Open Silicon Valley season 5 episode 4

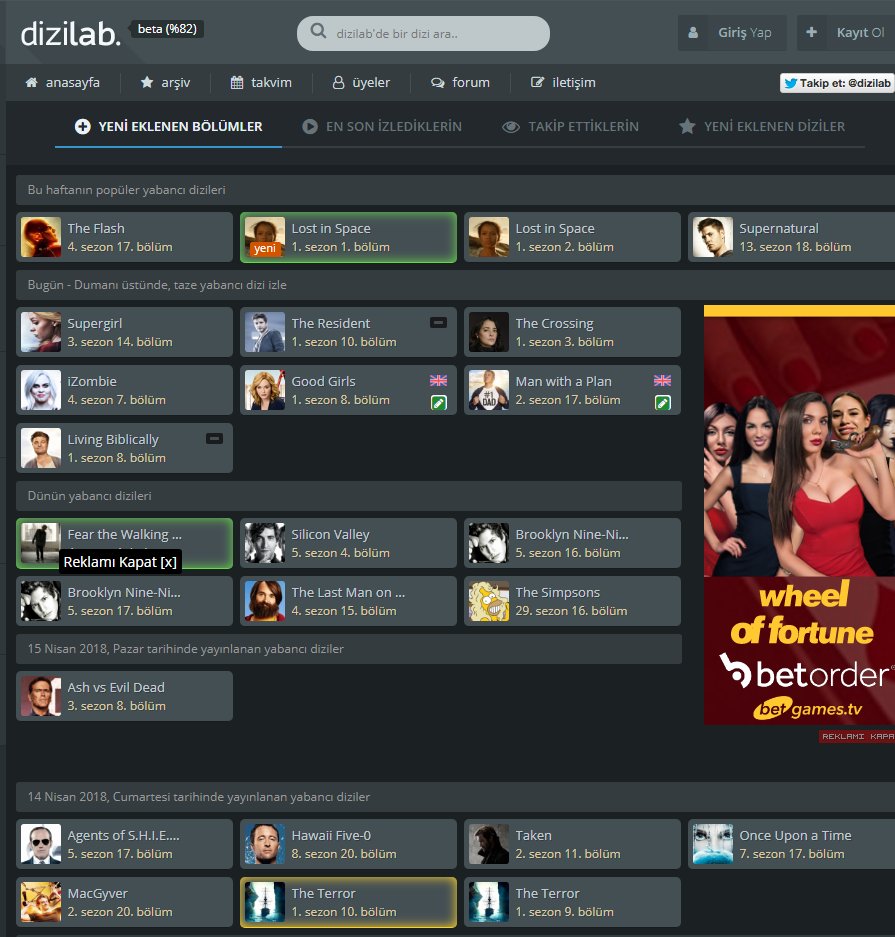click(x=348, y=543)
